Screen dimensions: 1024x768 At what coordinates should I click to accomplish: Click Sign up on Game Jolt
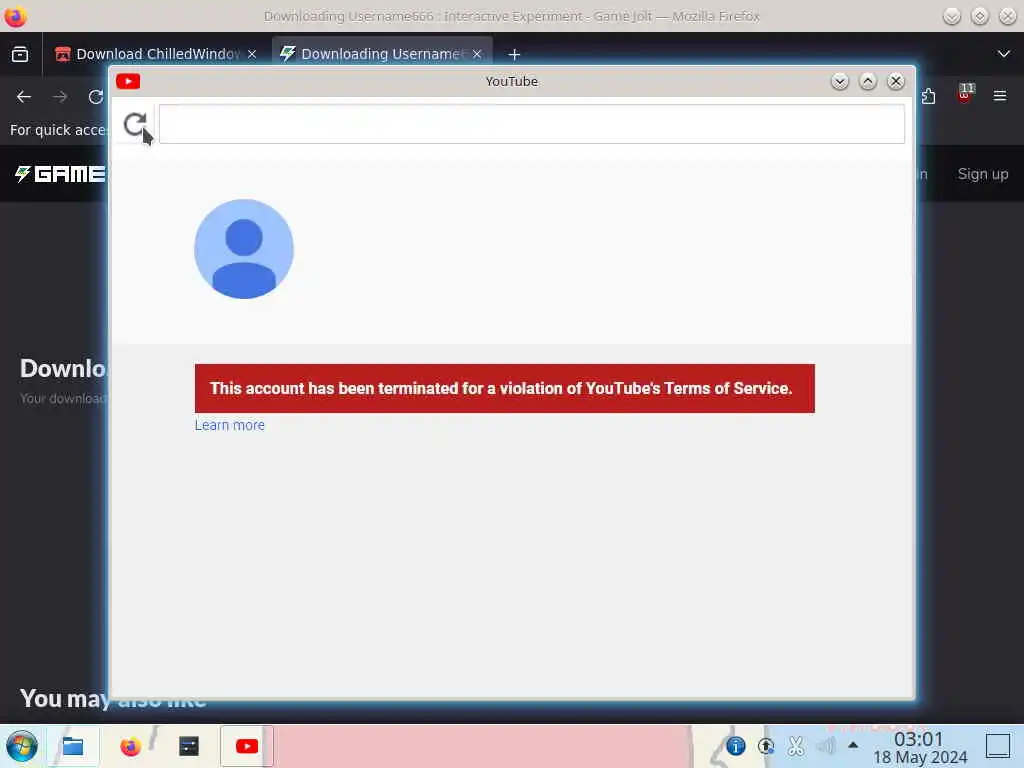pyautogui.click(x=983, y=174)
